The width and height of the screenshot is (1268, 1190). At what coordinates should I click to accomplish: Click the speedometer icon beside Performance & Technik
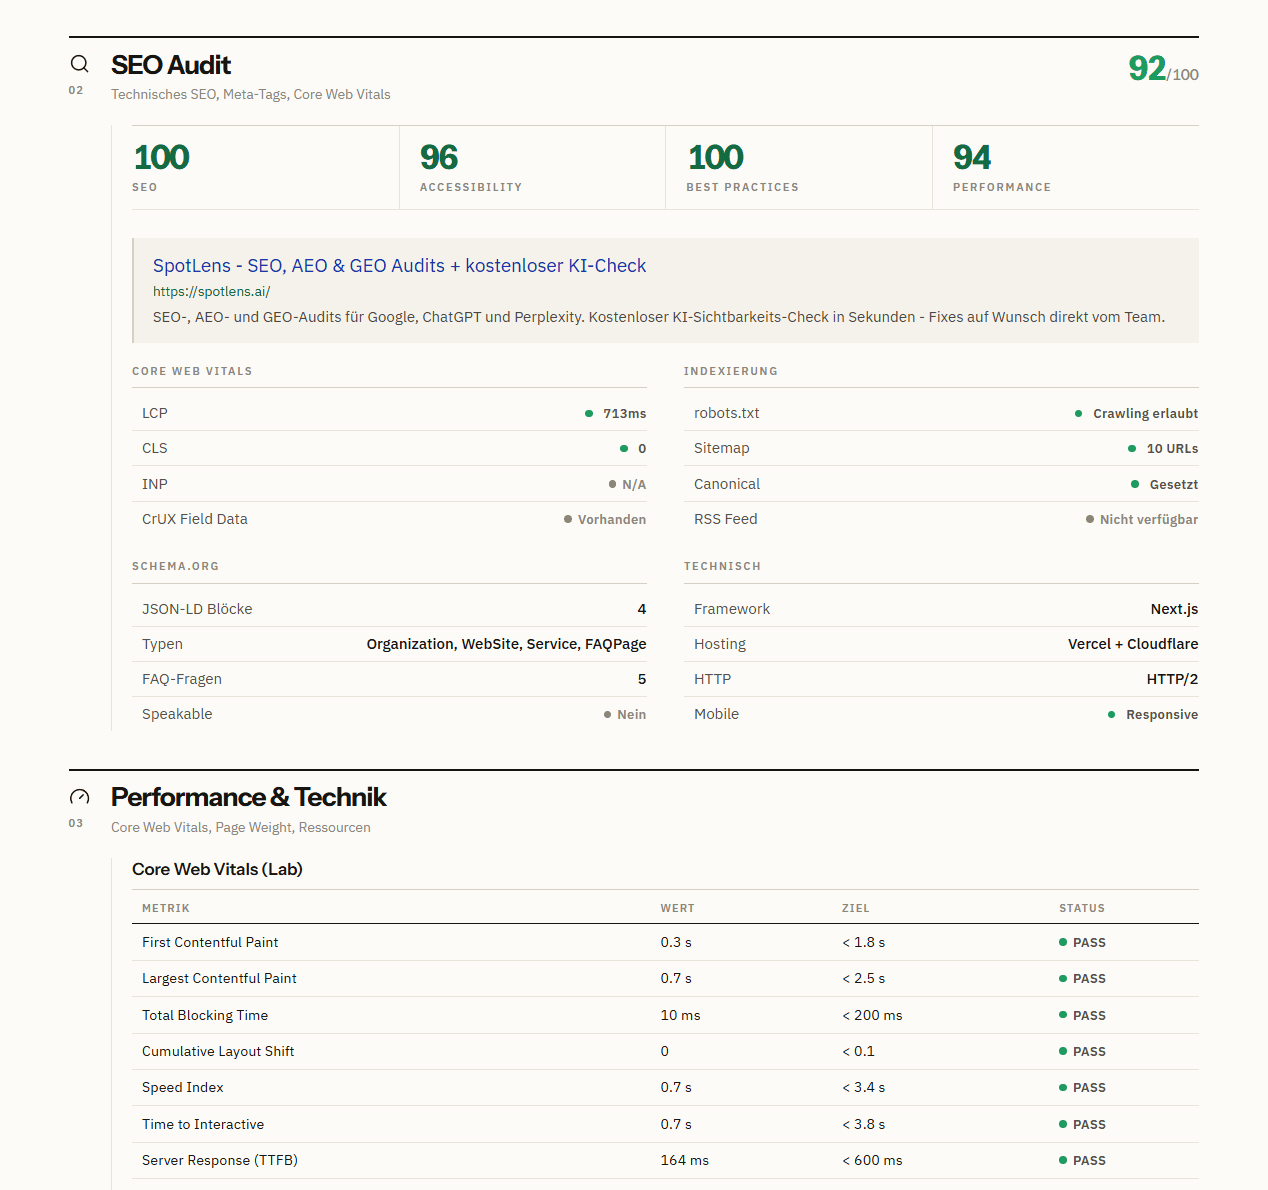pyautogui.click(x=79, y=797)
